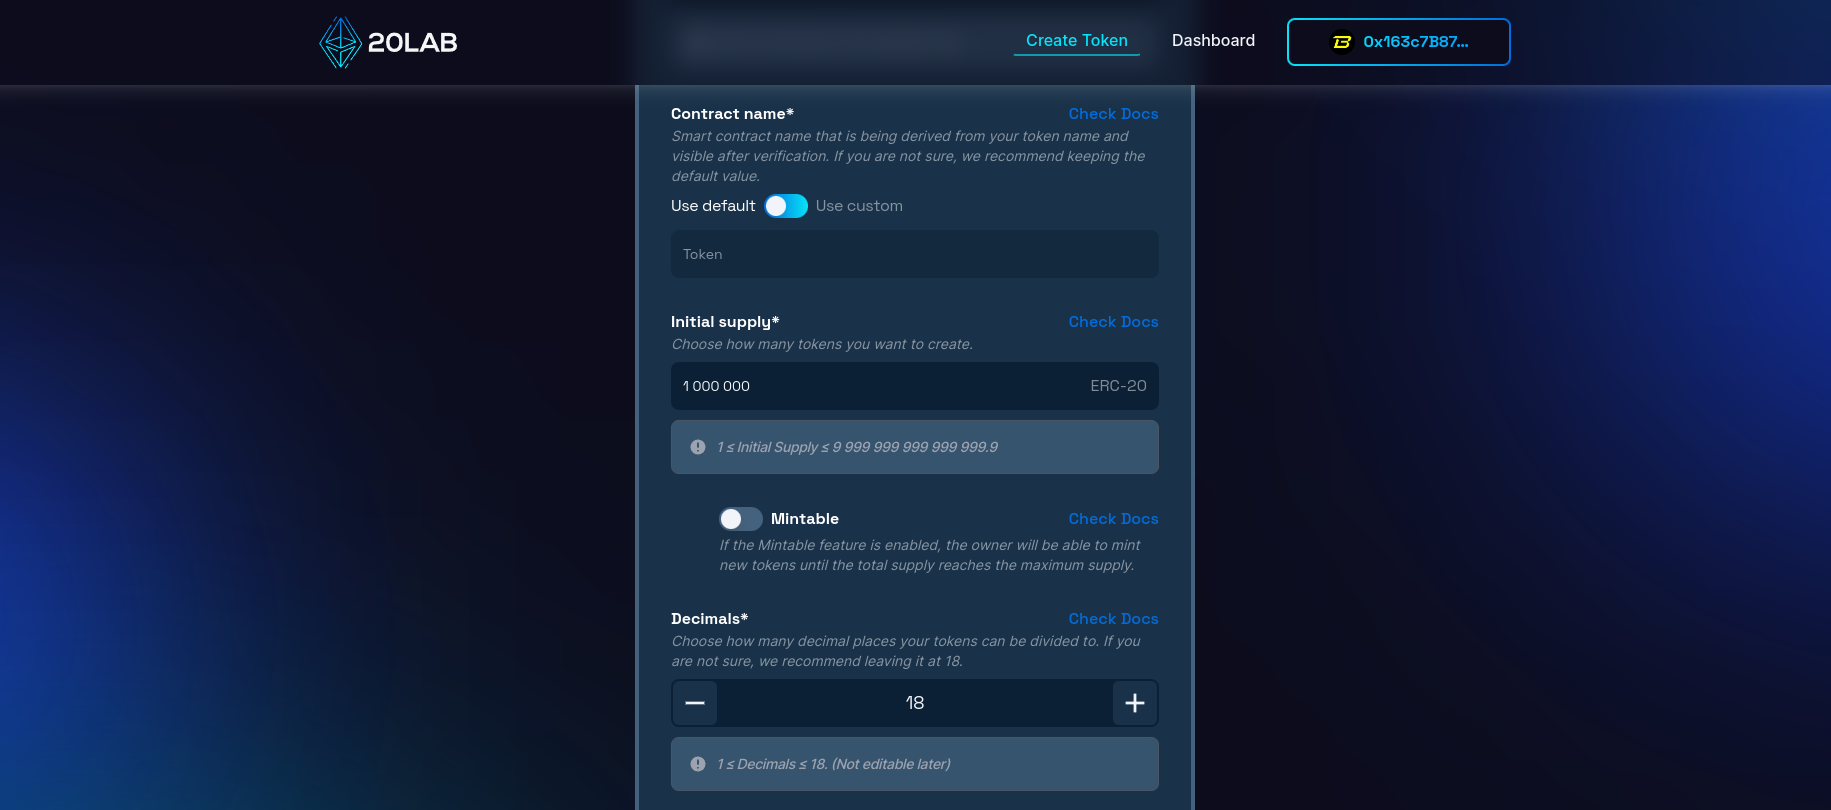Increase decimals with the plus button

1135,703
